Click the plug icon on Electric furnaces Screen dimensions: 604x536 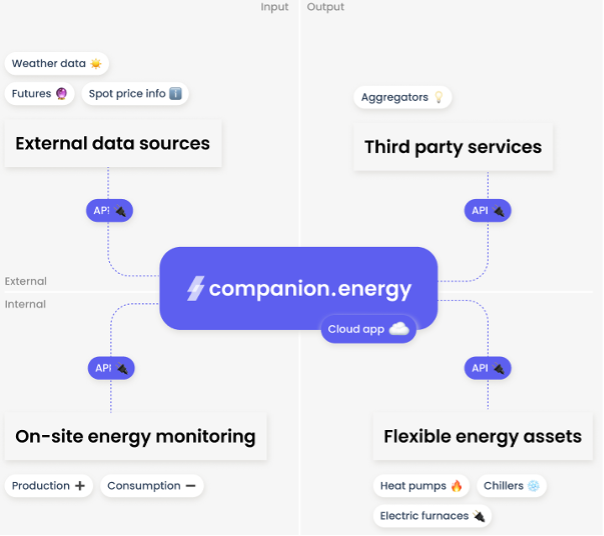(479, 516)
